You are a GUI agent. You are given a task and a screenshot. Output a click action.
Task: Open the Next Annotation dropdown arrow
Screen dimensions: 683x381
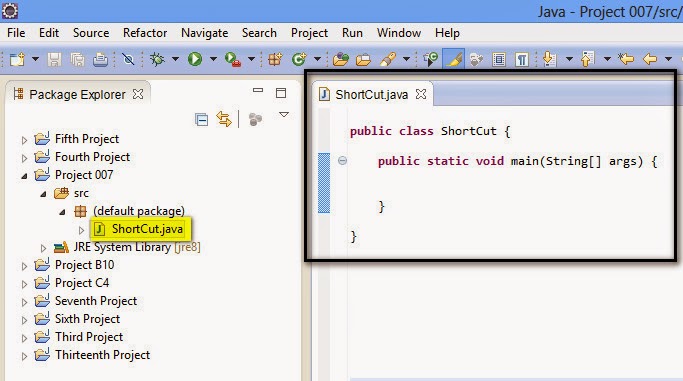(x=569, y=59)
